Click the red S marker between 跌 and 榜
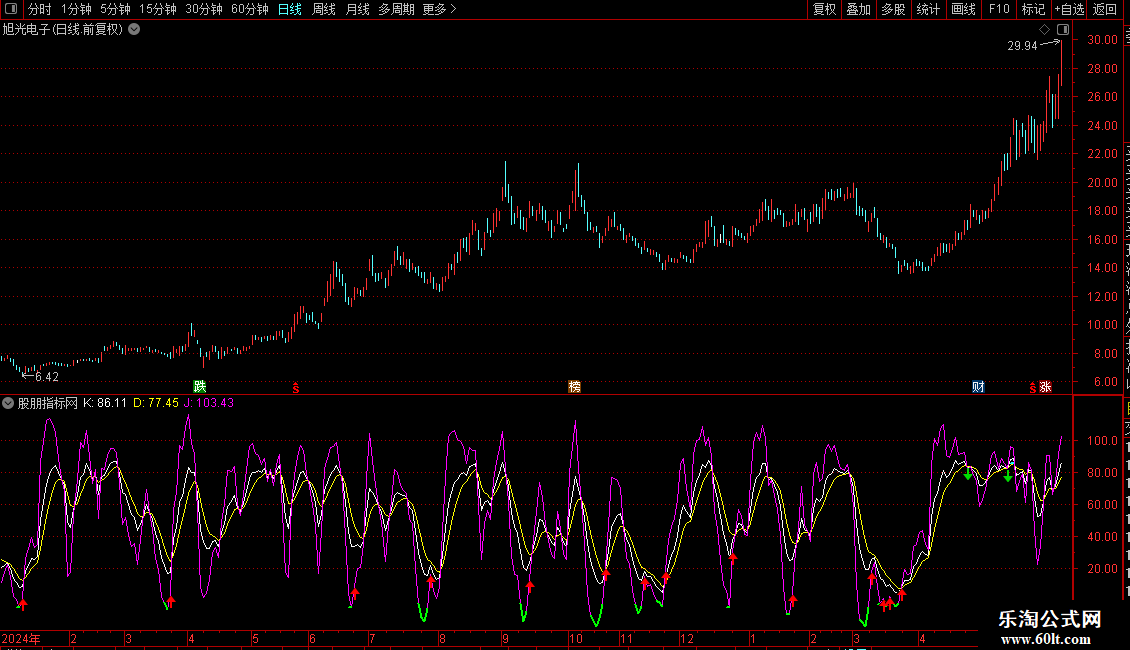 point(295,388)
